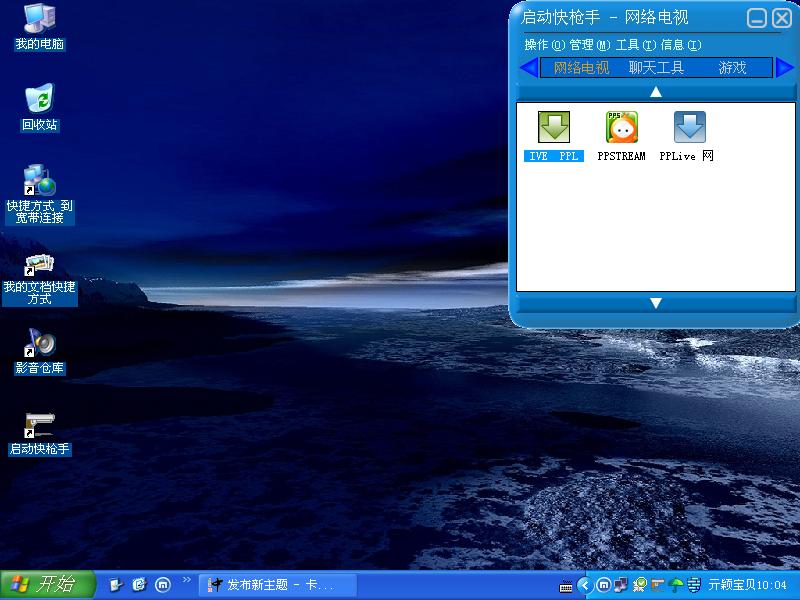The image size is (800, 600).
Task: Open the 管理(M) menu
Action: tap(590, 45)
